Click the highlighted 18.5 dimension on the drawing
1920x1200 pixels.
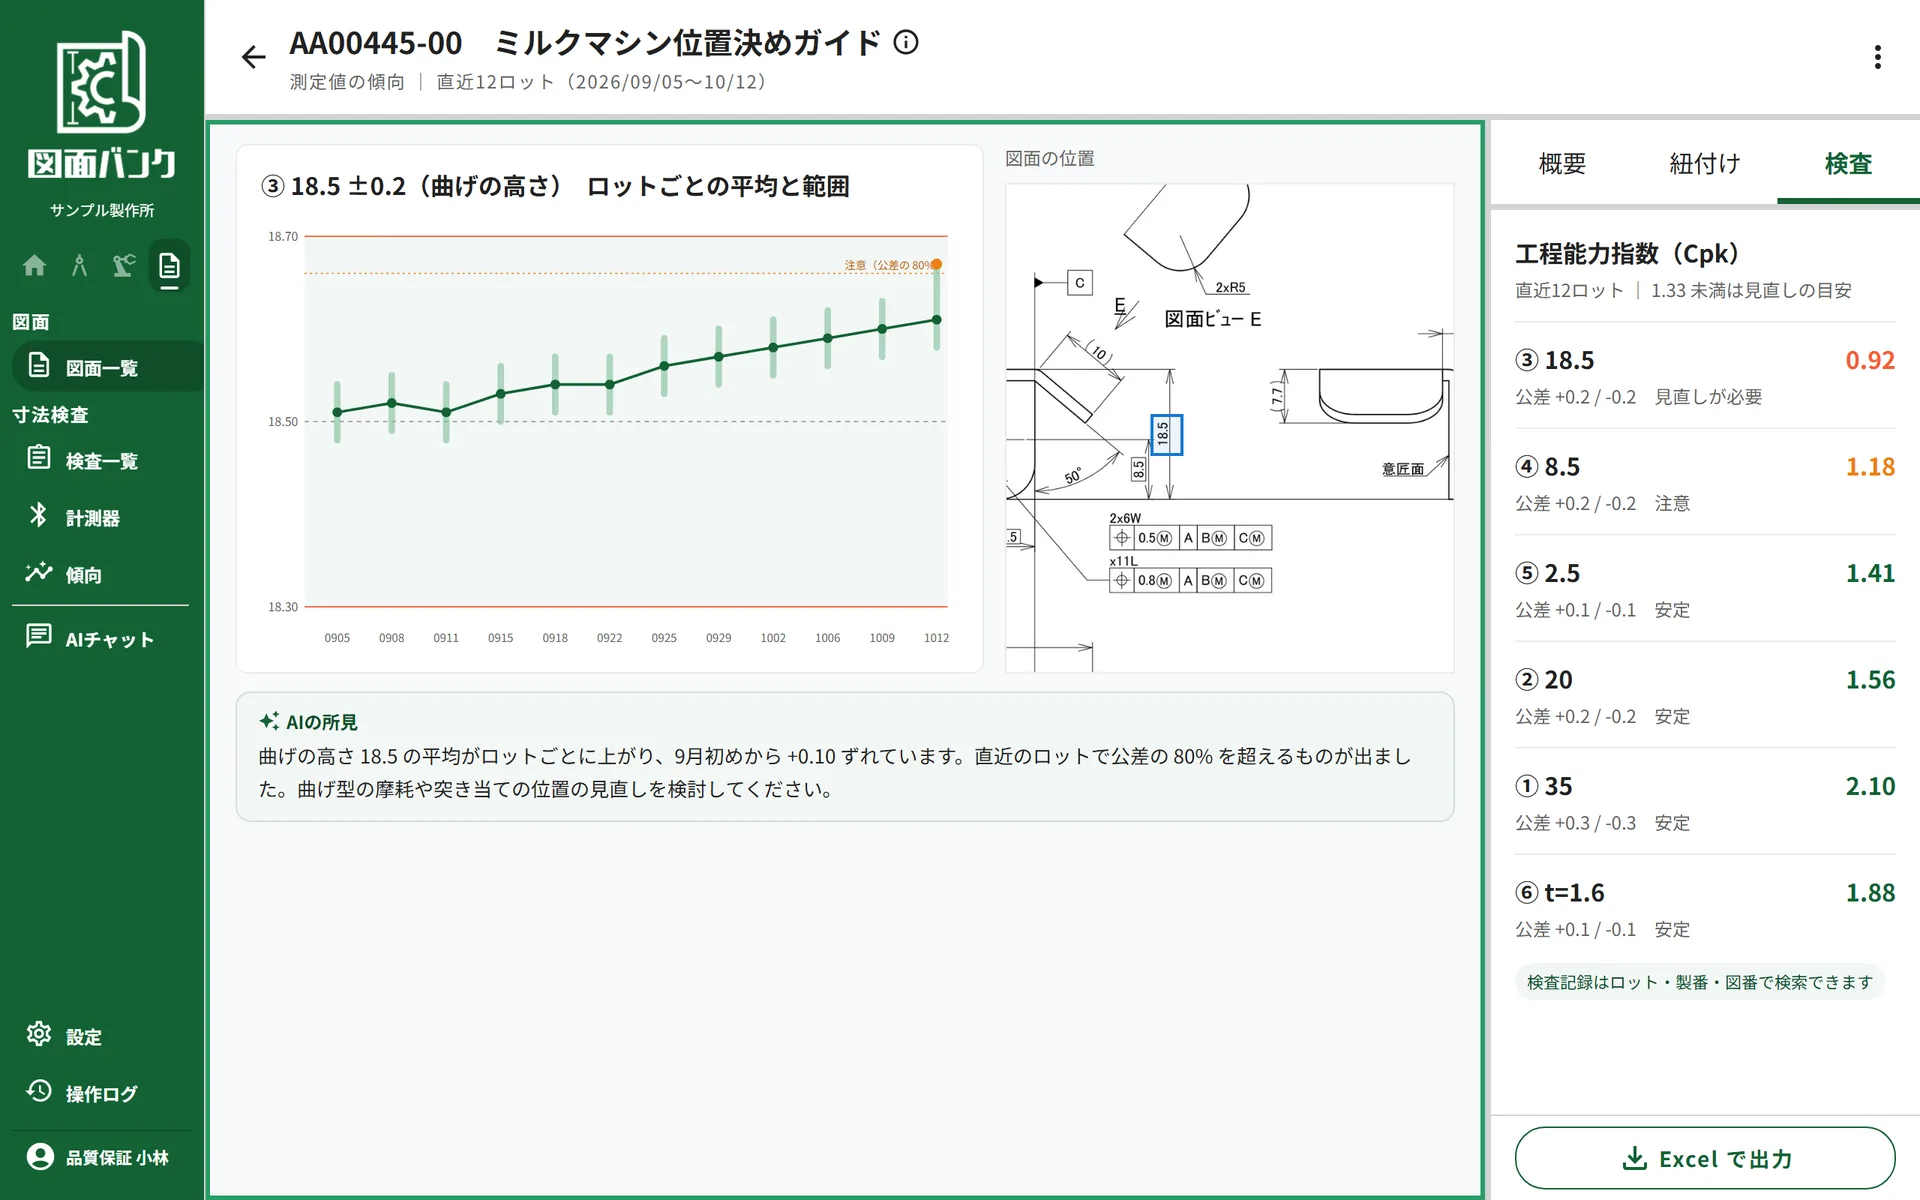point(1166,435)
